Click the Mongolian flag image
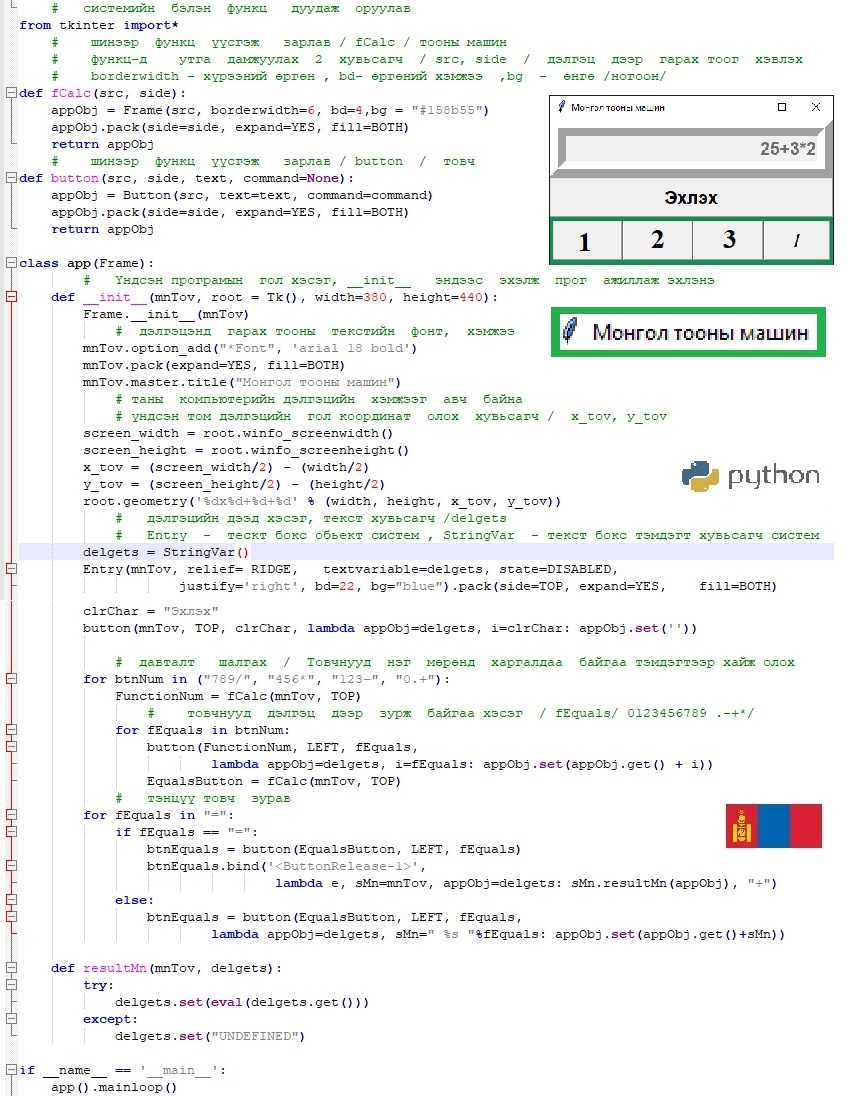This screenshot has height=1096, width=860. click(x=774, y=826)
